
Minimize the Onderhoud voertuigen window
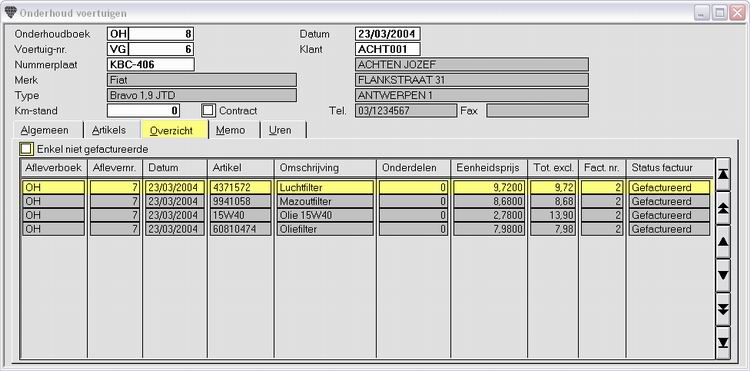pos(702,13)
